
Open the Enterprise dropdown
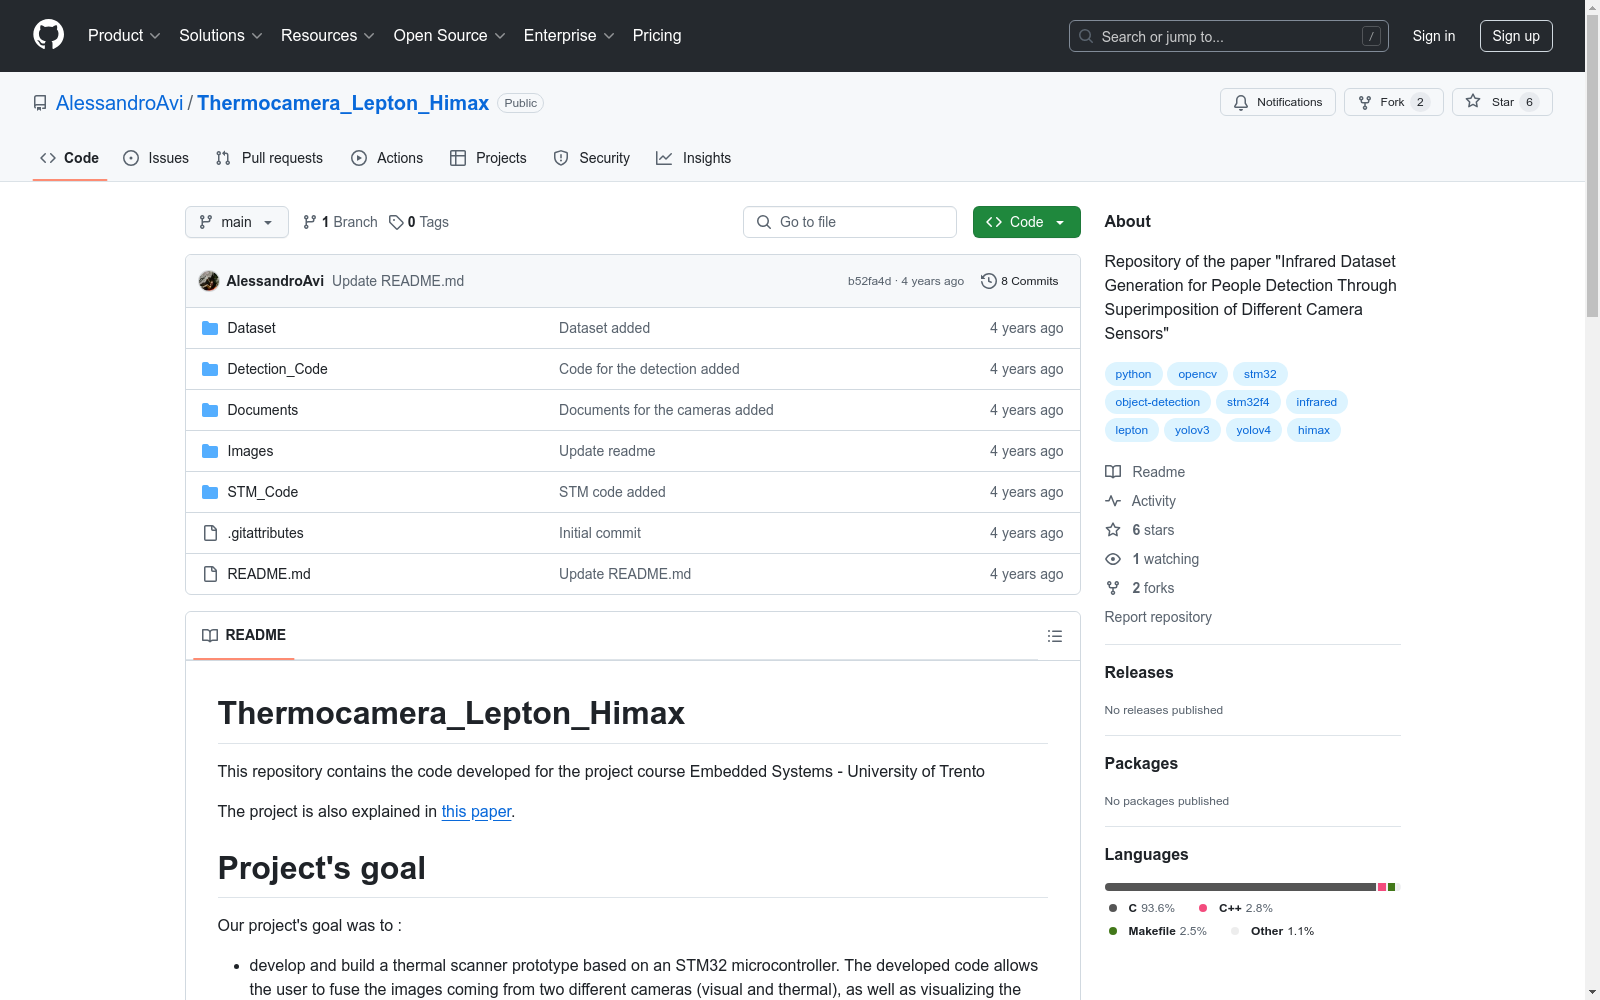569,35
